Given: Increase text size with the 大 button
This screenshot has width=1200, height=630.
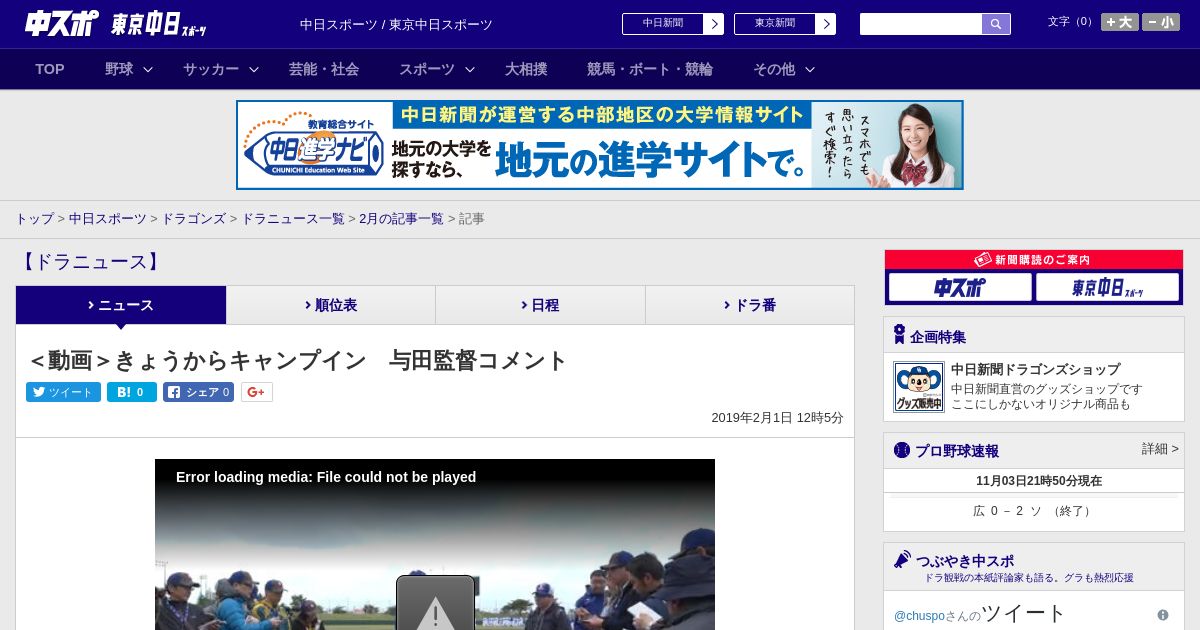Looking at the screenshot, I should point(1120,22).
